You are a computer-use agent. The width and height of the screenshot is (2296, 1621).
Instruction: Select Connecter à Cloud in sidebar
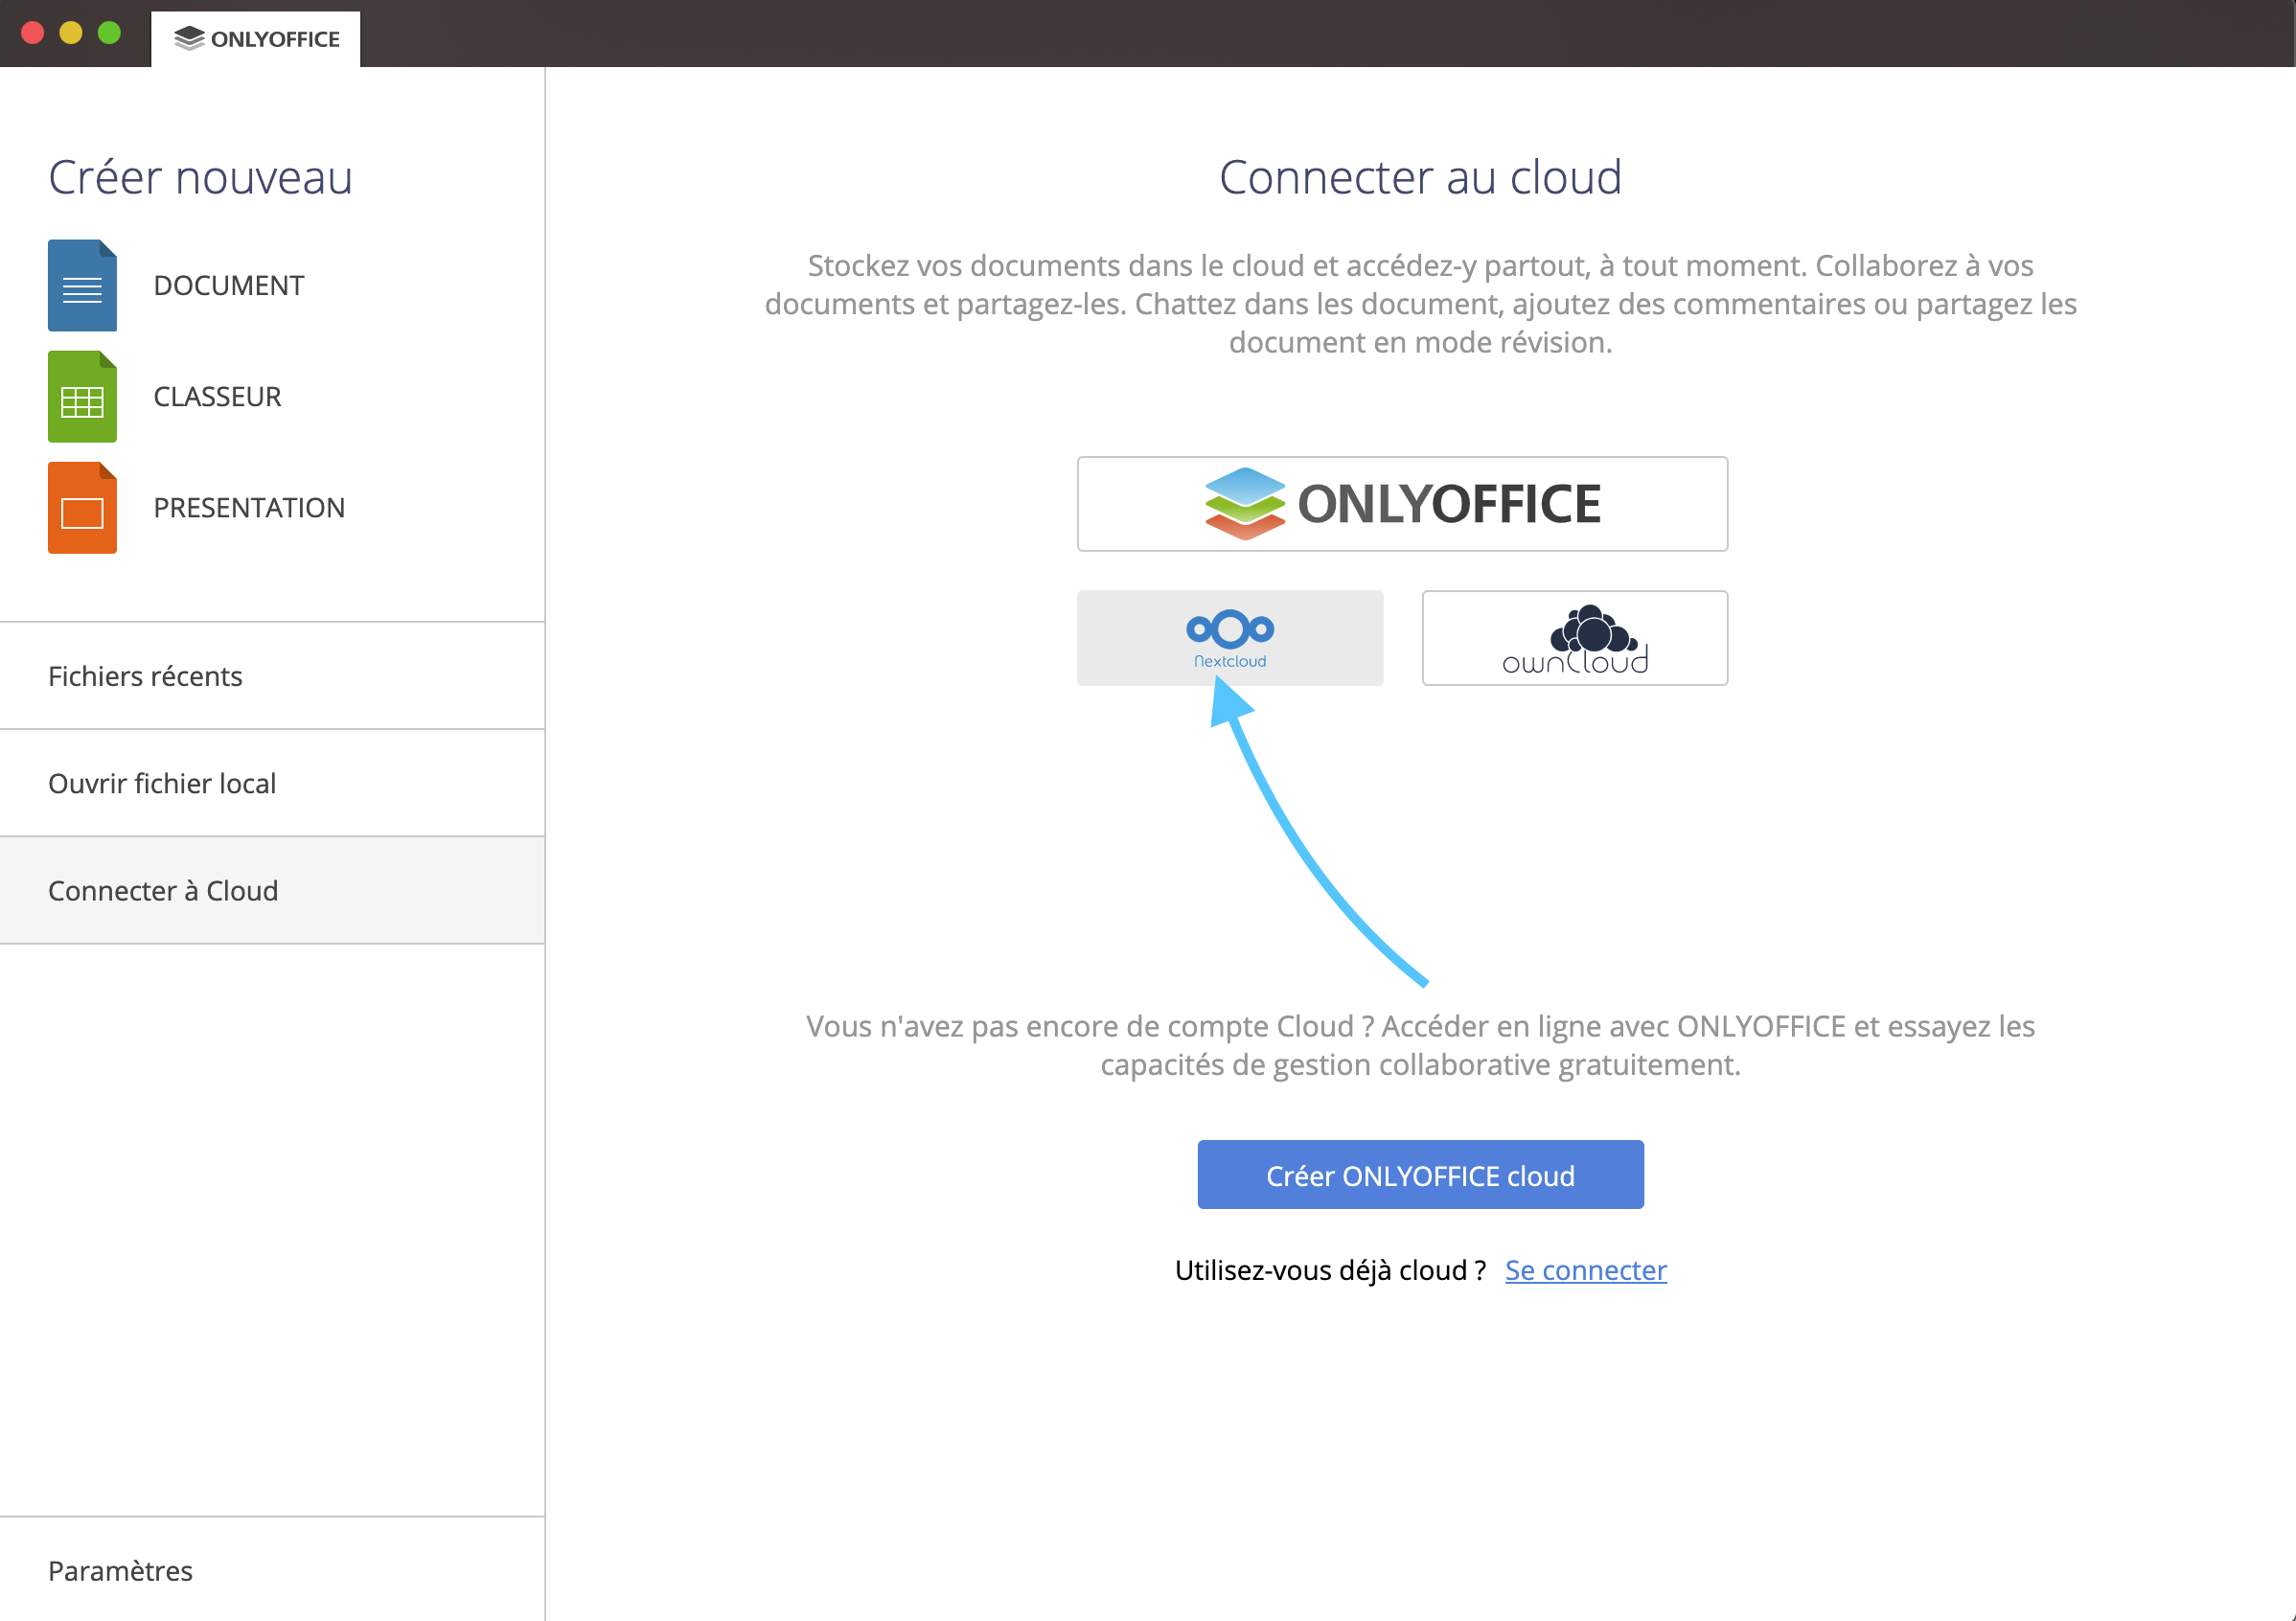pyautogui.click(x=272, y=890)
